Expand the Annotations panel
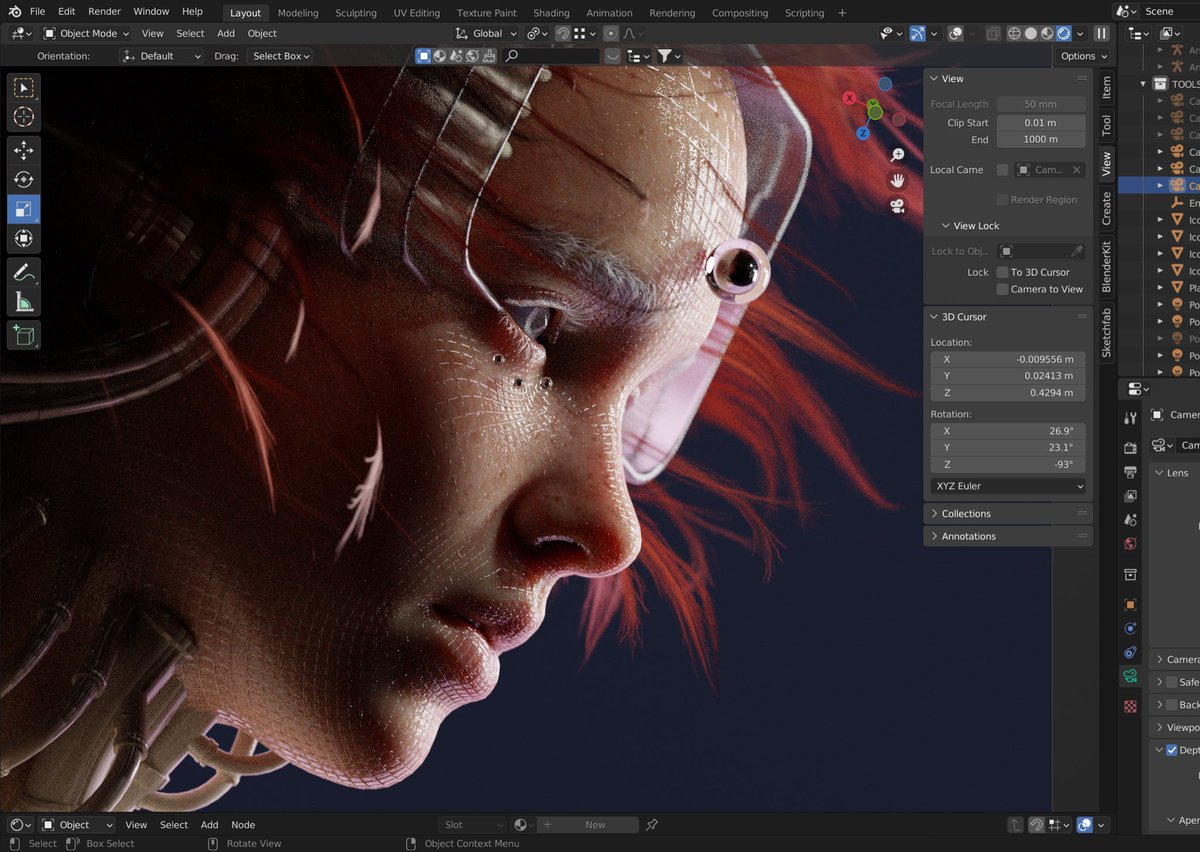Image resolution: width=1200 pixels, height=852 pixels. [x=1008, y=536]
